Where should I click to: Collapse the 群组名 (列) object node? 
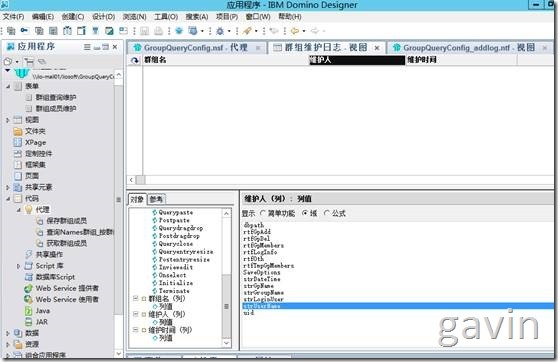point(135,298)
